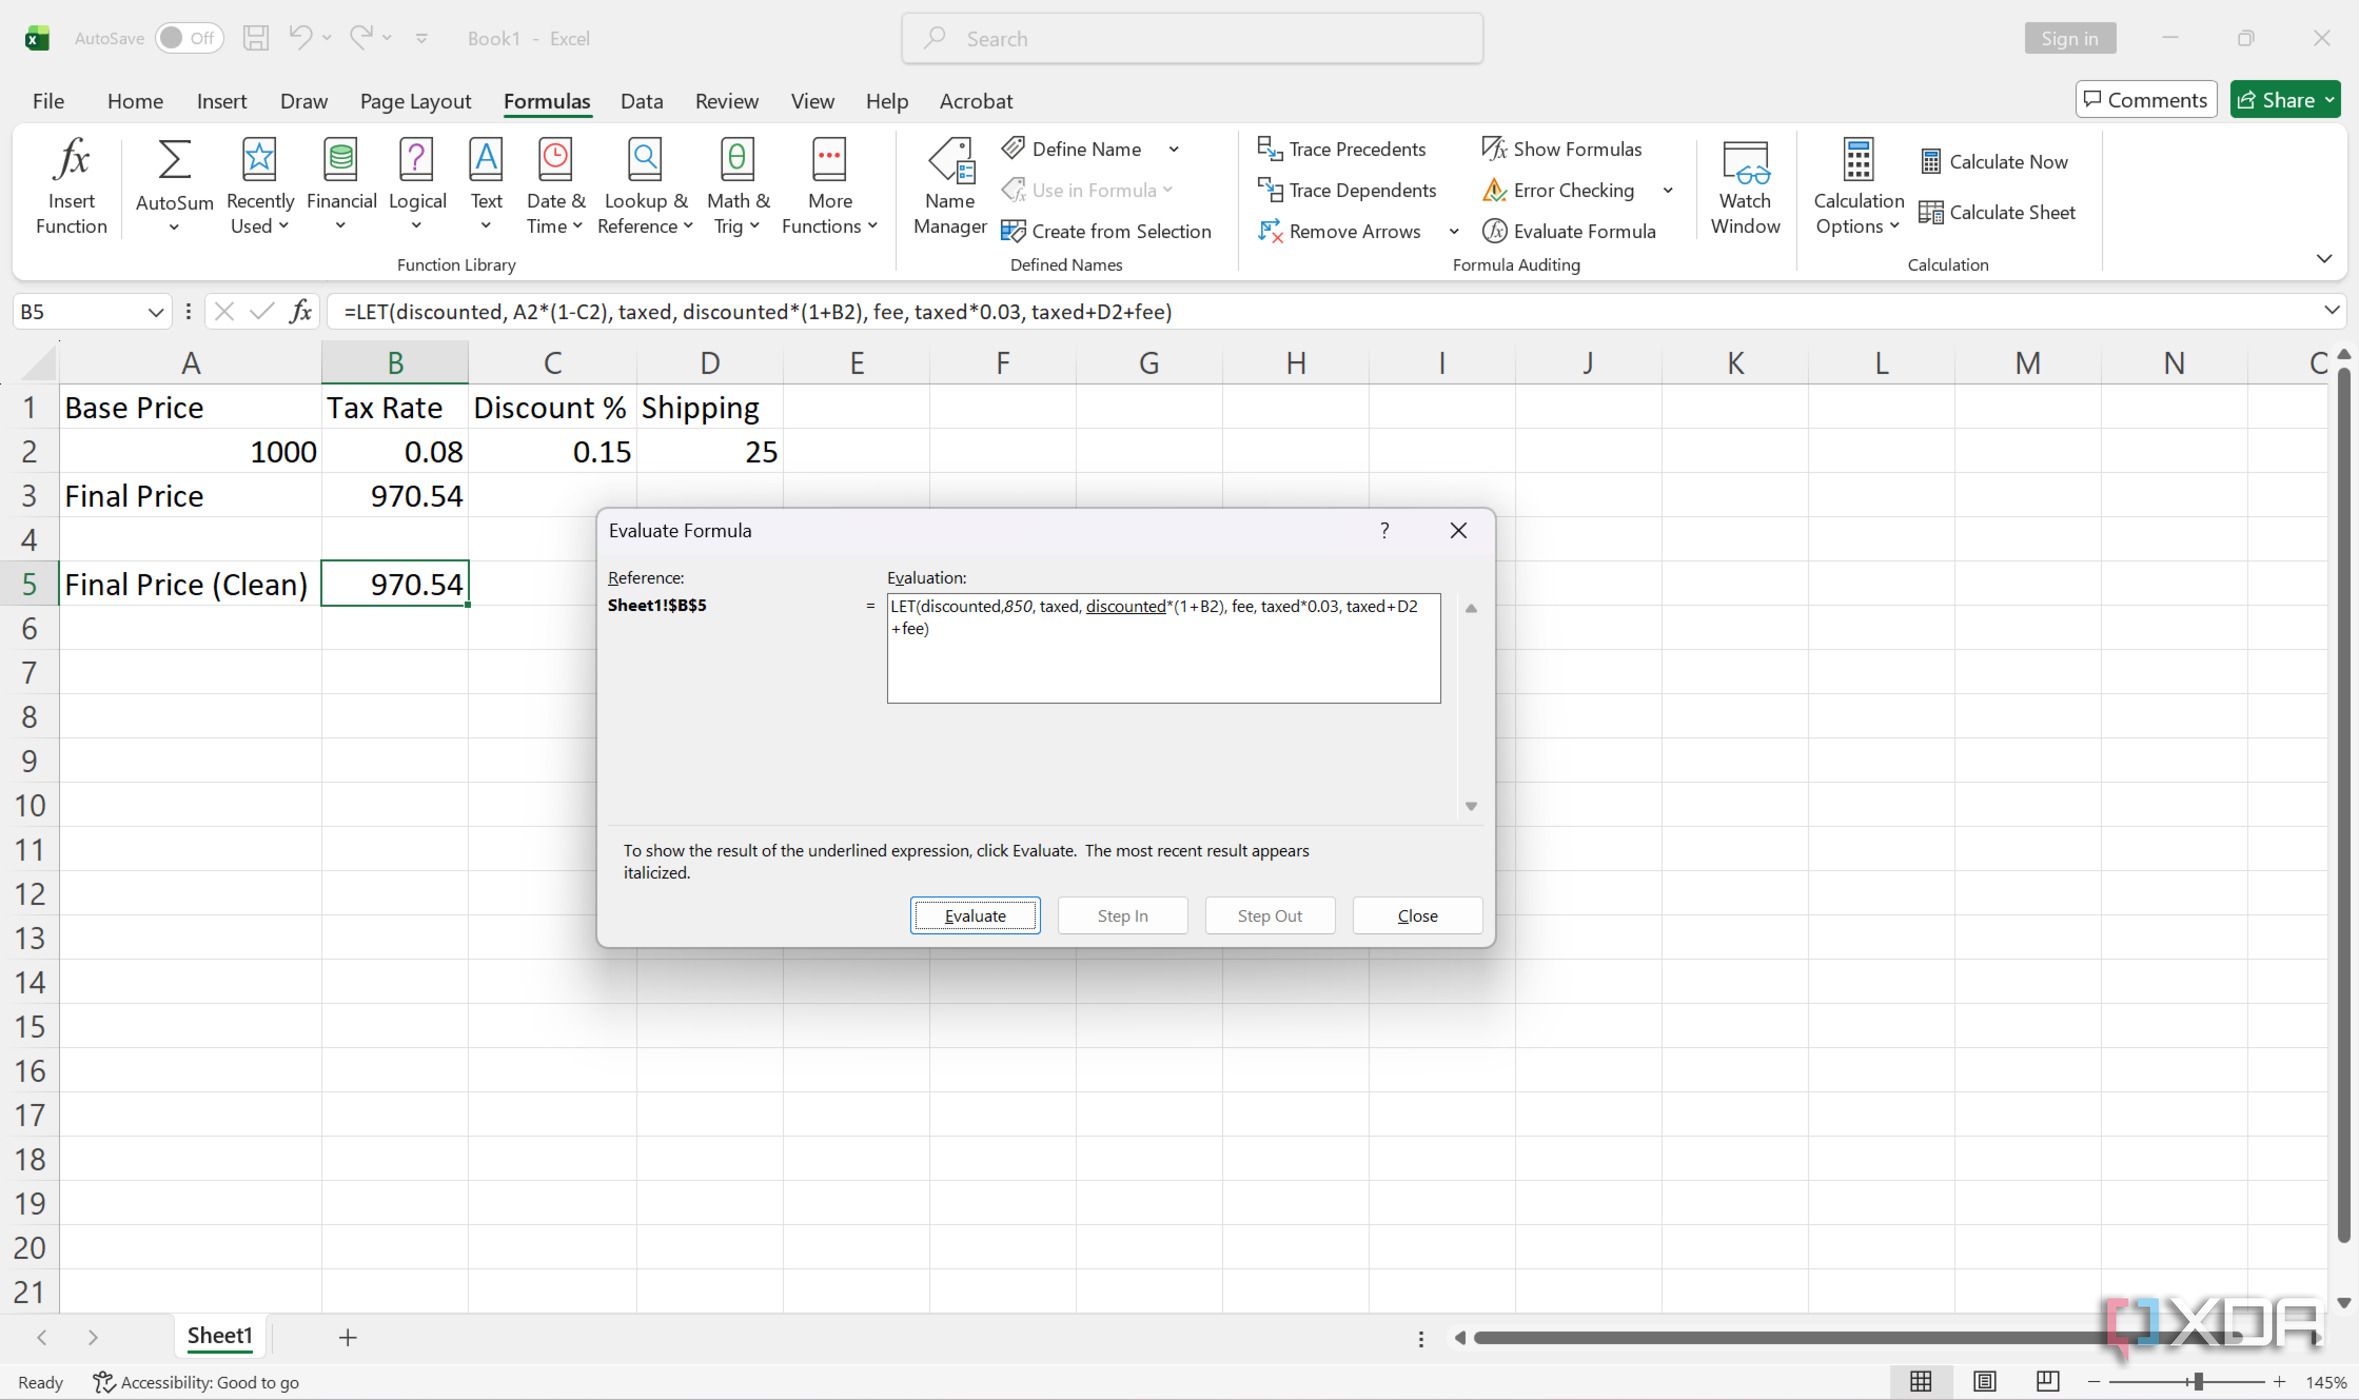Open the Name Box dropdown arrow
This screenshot has height=1400, width=2359.
coord(155,312)
